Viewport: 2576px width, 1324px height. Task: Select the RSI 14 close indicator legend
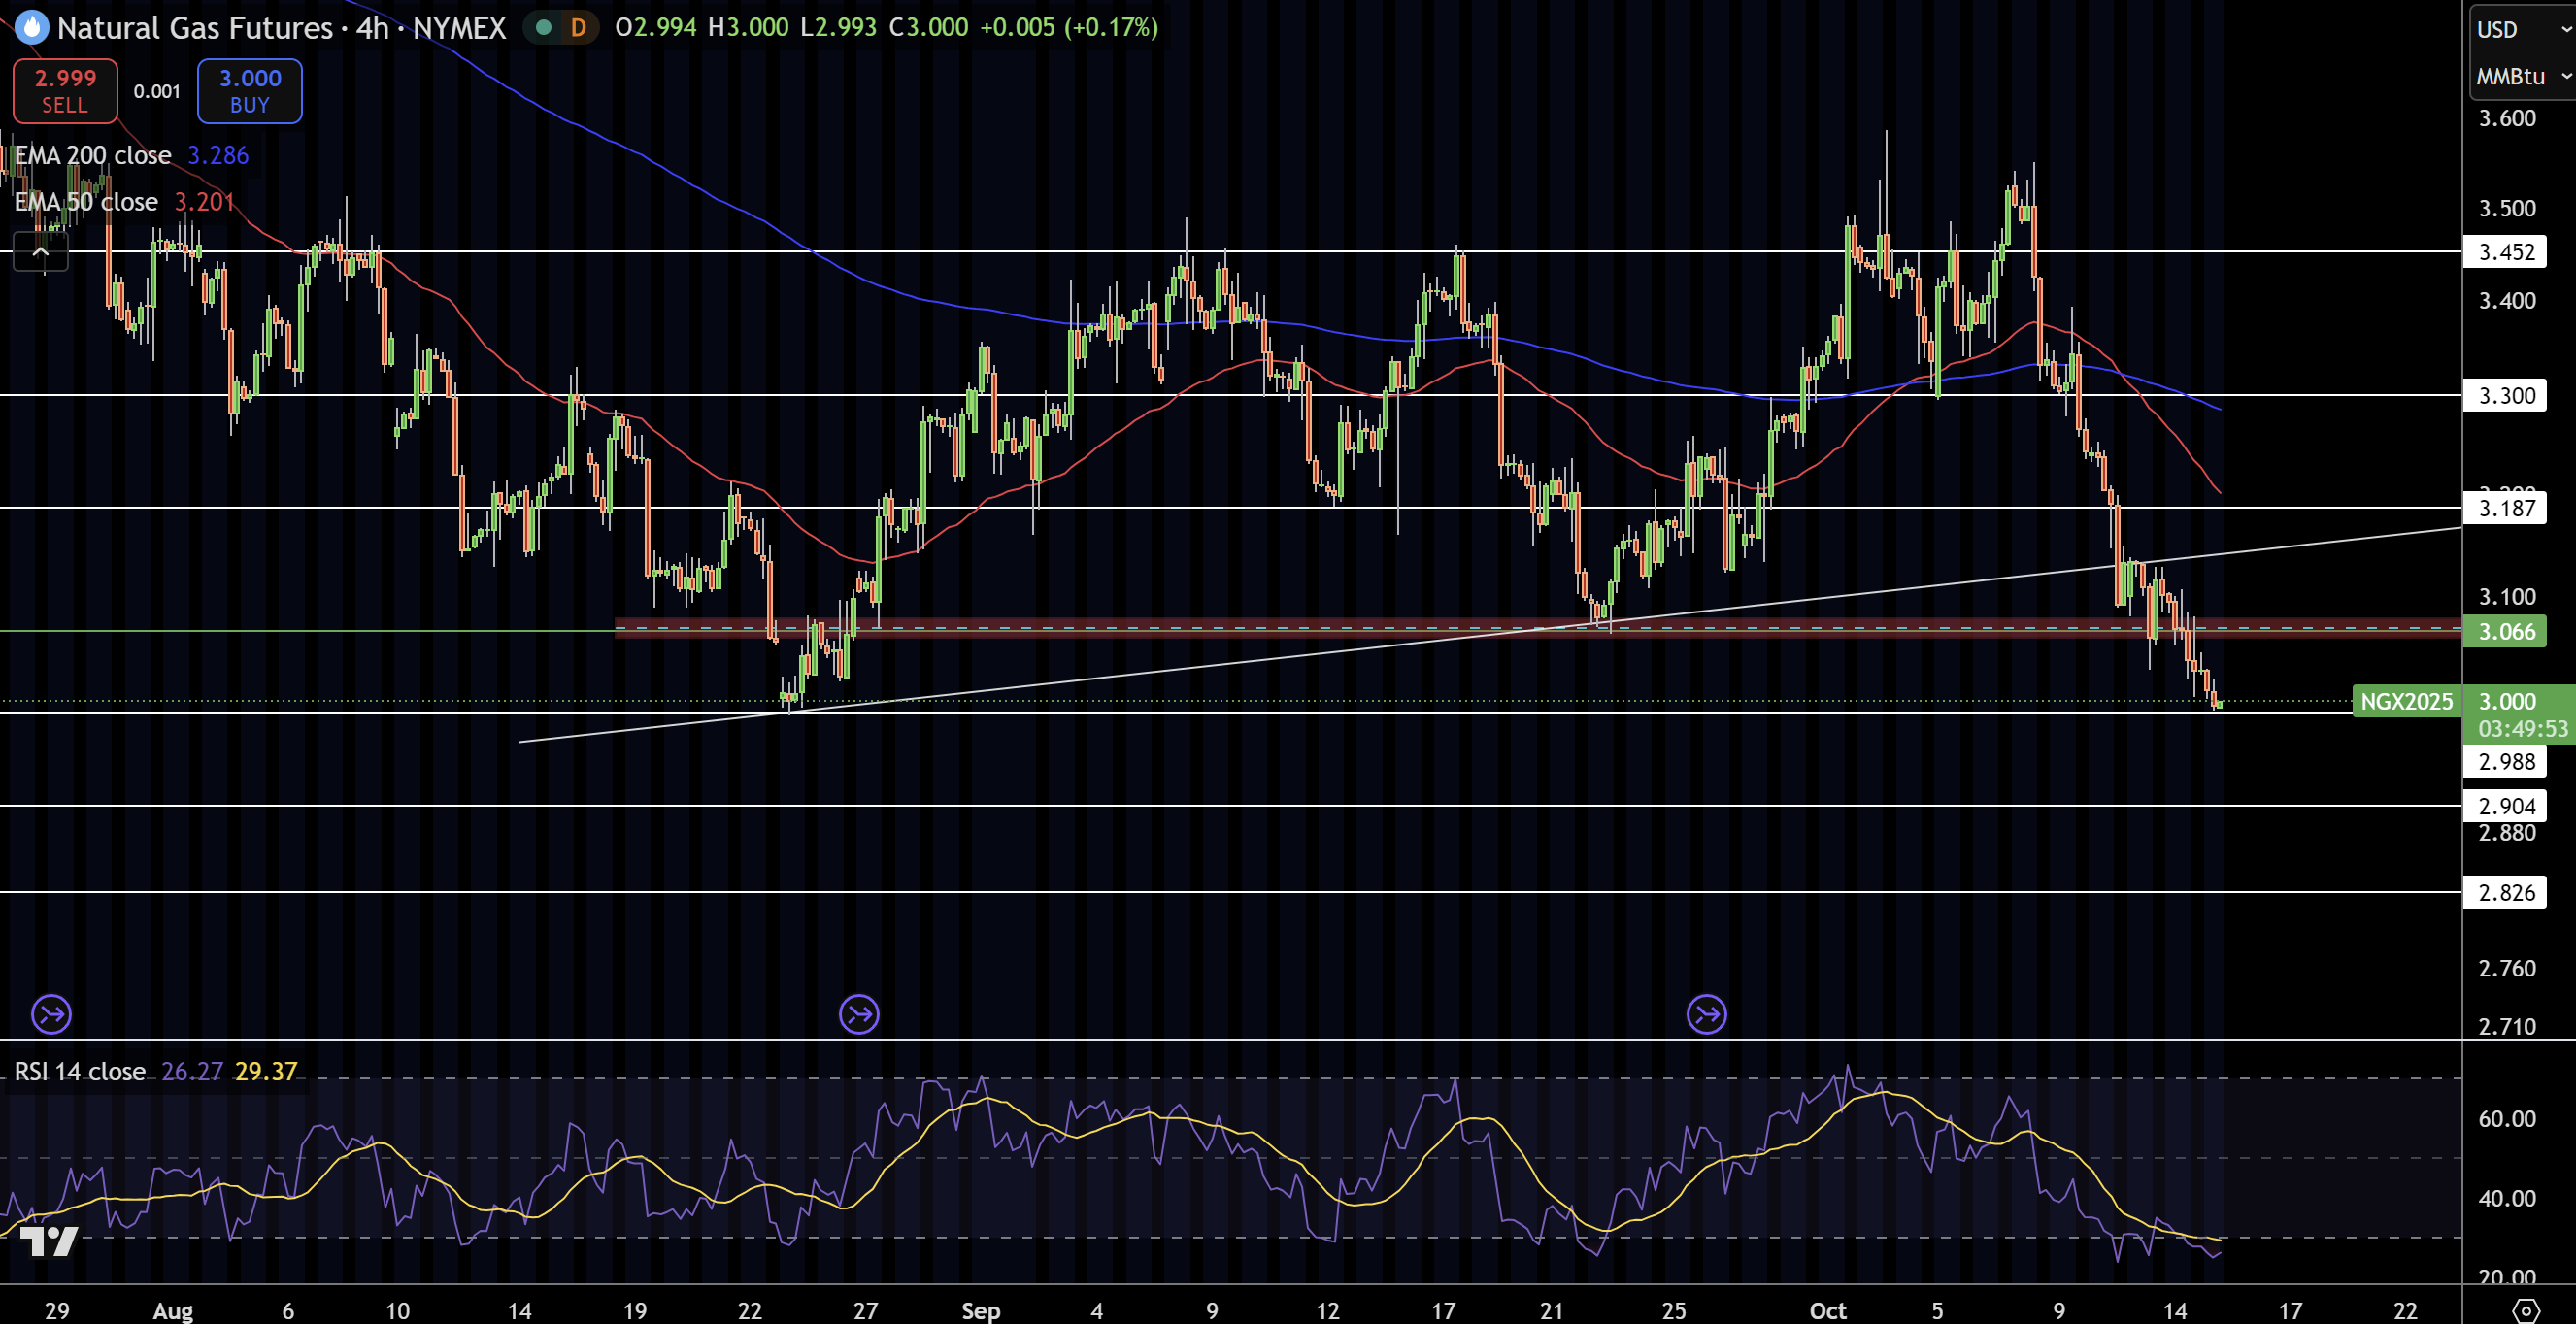coord(80,1071)
